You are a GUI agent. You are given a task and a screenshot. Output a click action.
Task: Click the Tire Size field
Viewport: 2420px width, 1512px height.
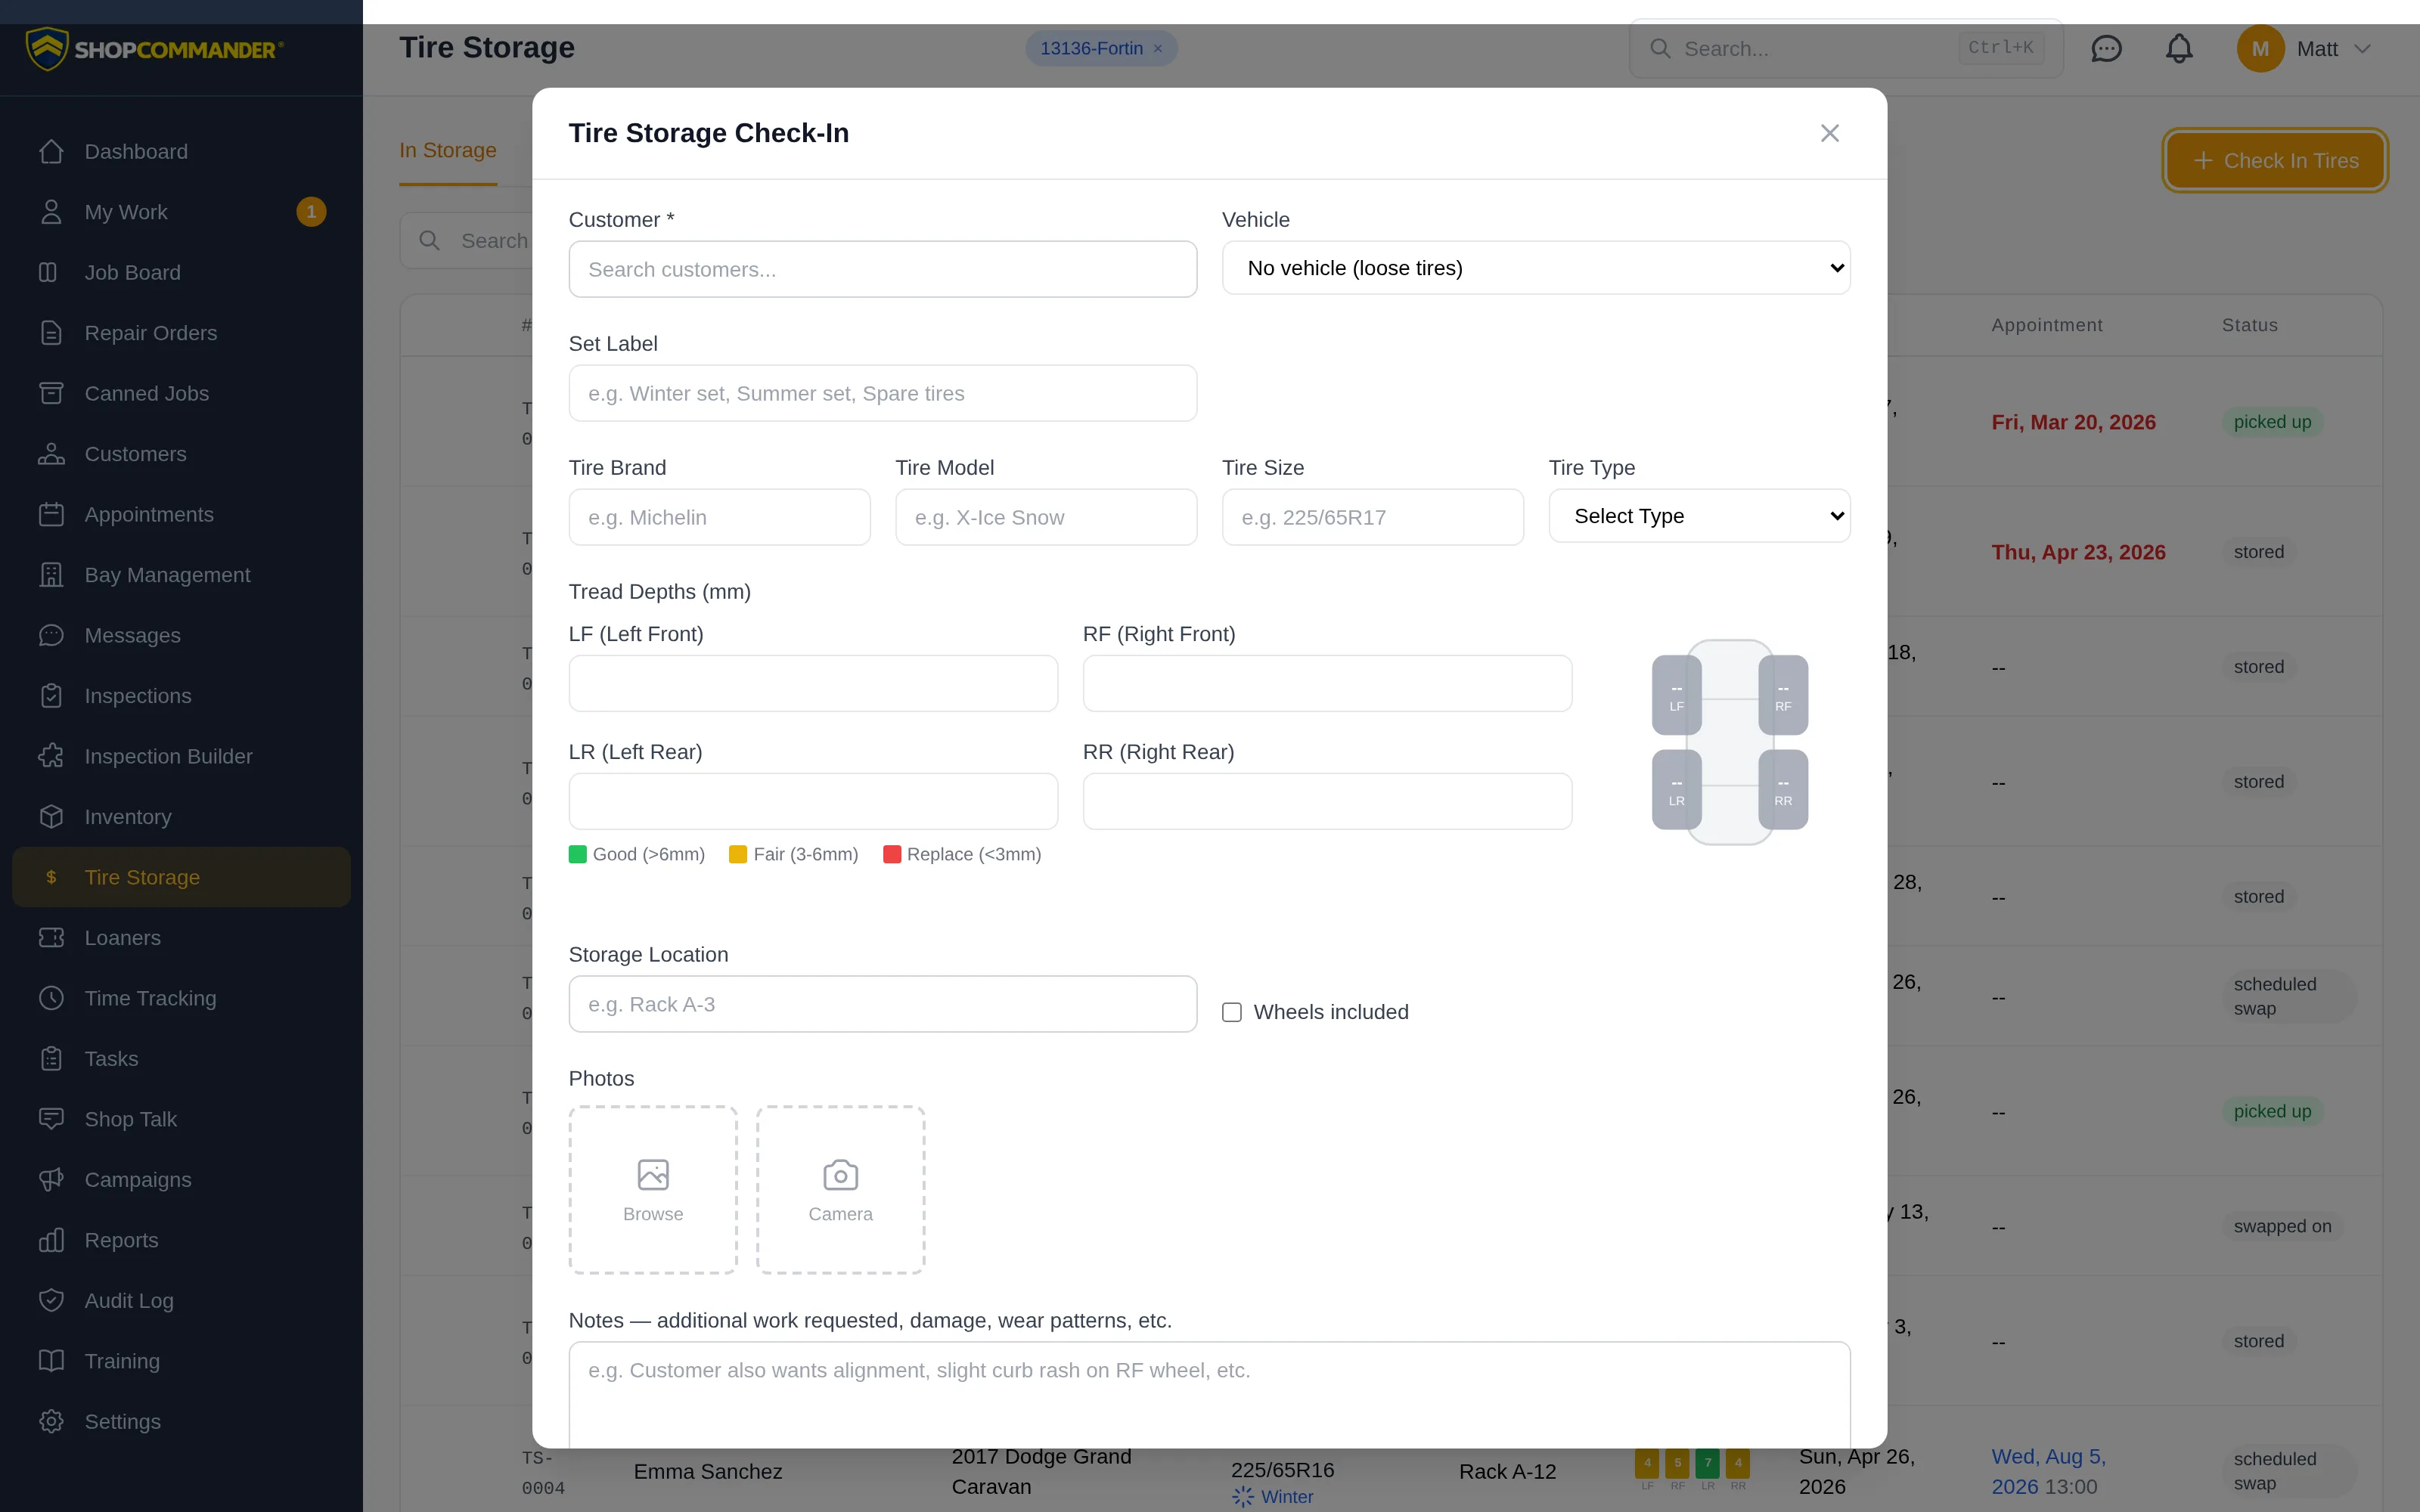(x=1372, y=517)
